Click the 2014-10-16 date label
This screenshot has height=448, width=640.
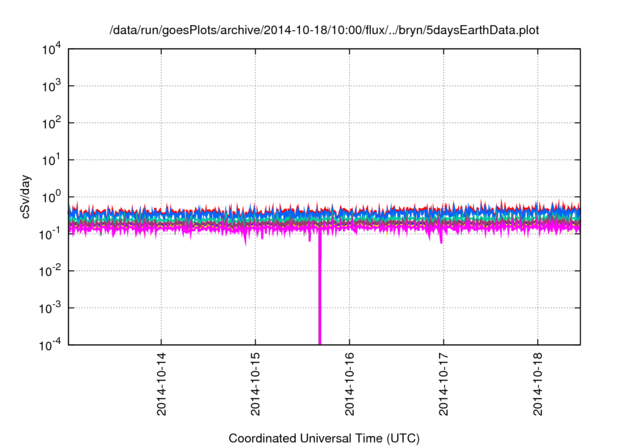[350, 384]
